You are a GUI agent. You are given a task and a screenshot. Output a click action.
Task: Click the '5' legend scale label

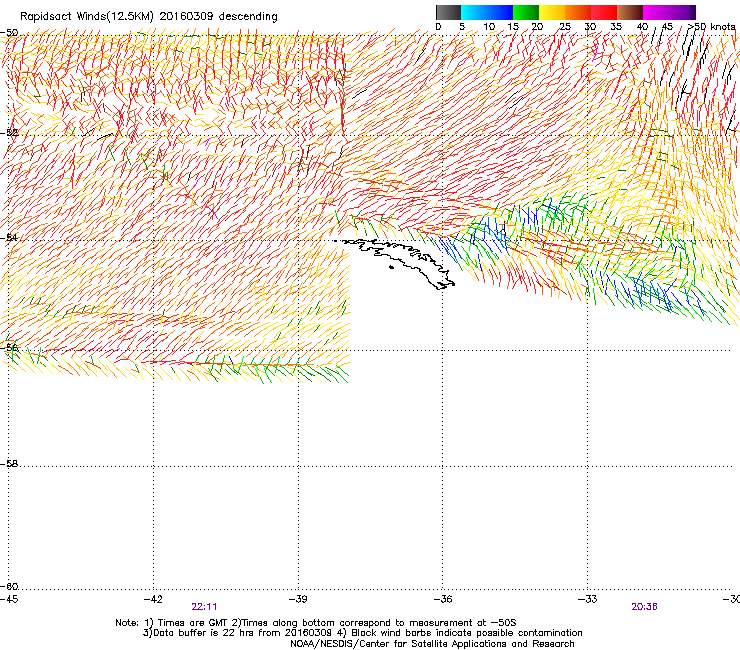tap(462, 27)
